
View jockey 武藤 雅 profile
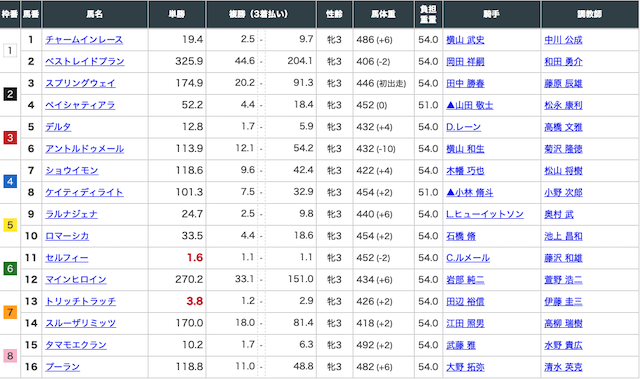[461, 345]
